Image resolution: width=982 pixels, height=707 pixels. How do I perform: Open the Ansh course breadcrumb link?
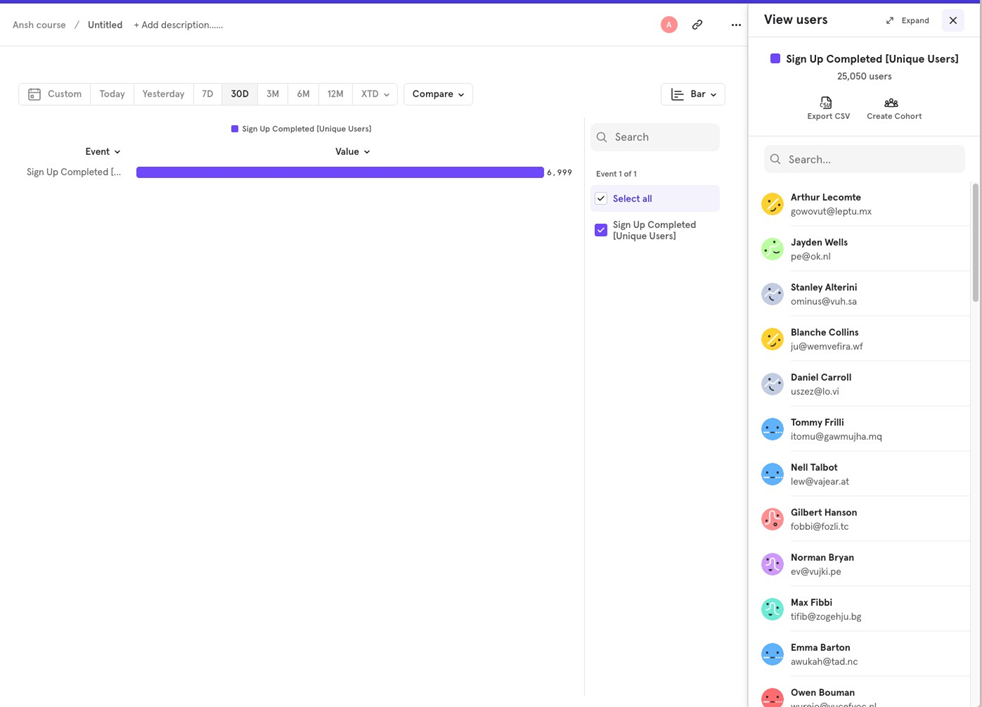click(x=38, y=24)
